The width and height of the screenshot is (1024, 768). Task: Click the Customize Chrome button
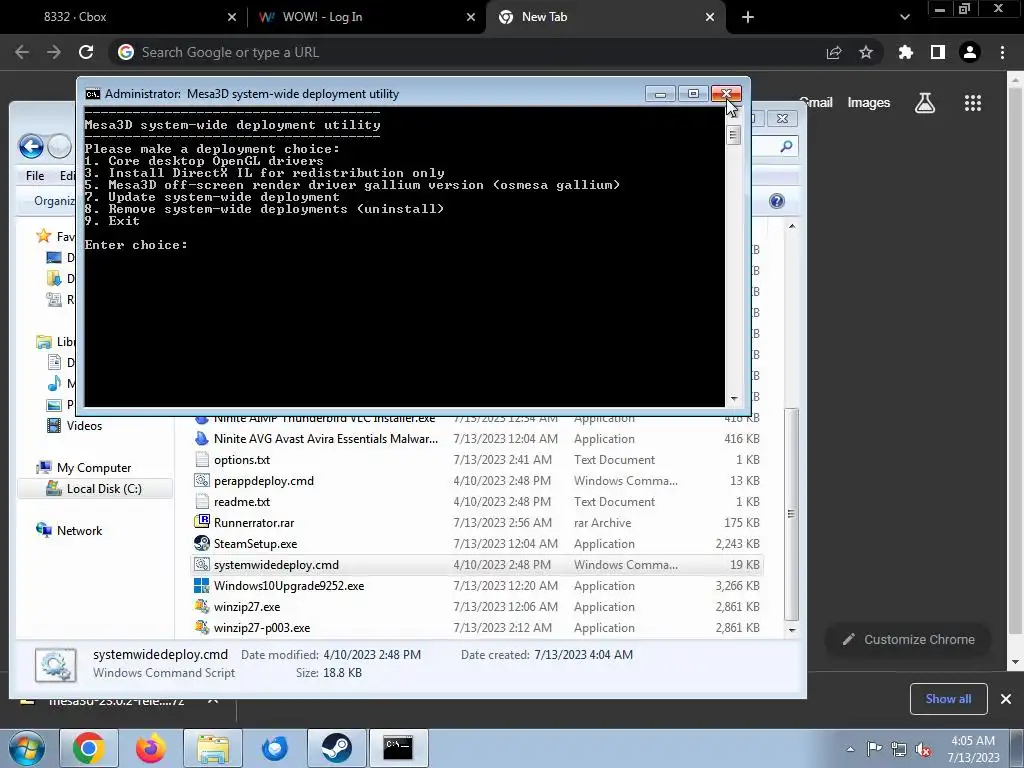(x=908, y=639)
